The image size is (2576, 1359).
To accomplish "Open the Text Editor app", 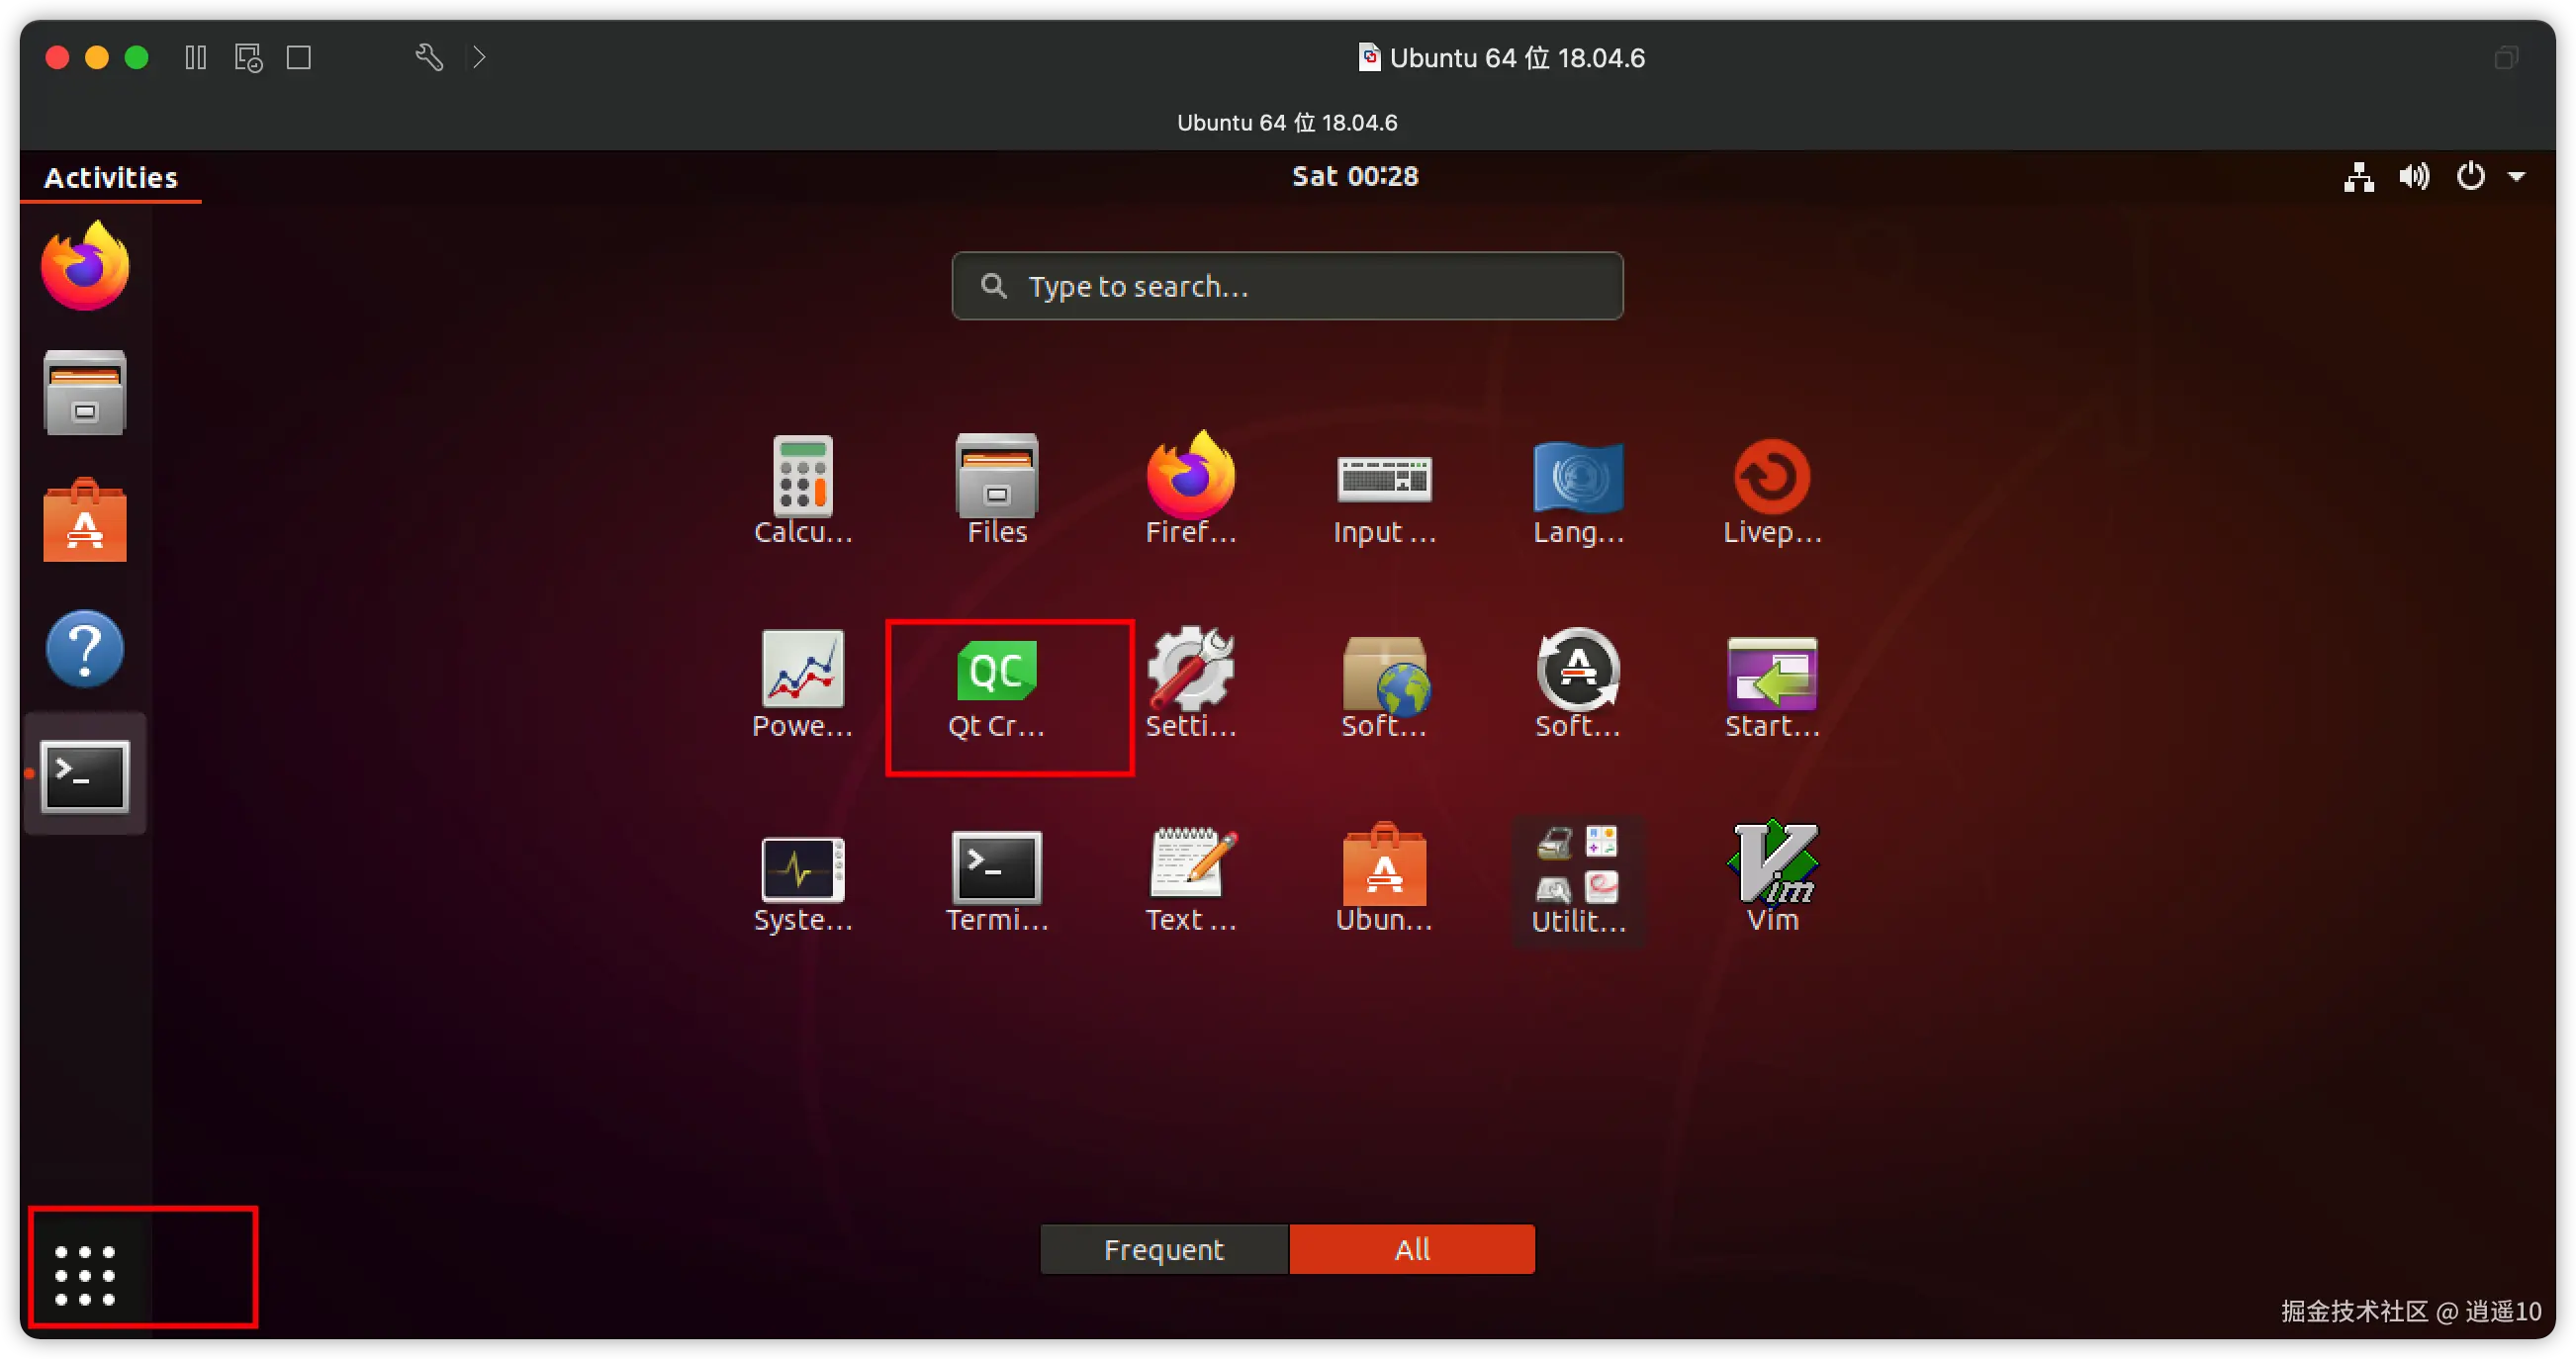I will pos(1190,865).
